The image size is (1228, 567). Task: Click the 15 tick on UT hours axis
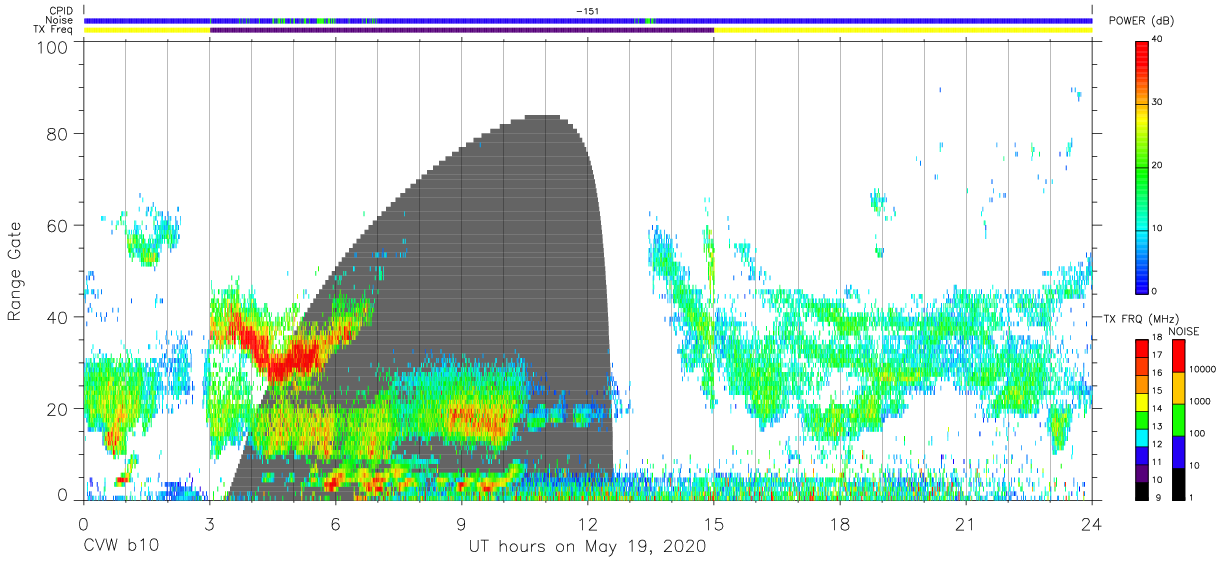tap(714, 525)
